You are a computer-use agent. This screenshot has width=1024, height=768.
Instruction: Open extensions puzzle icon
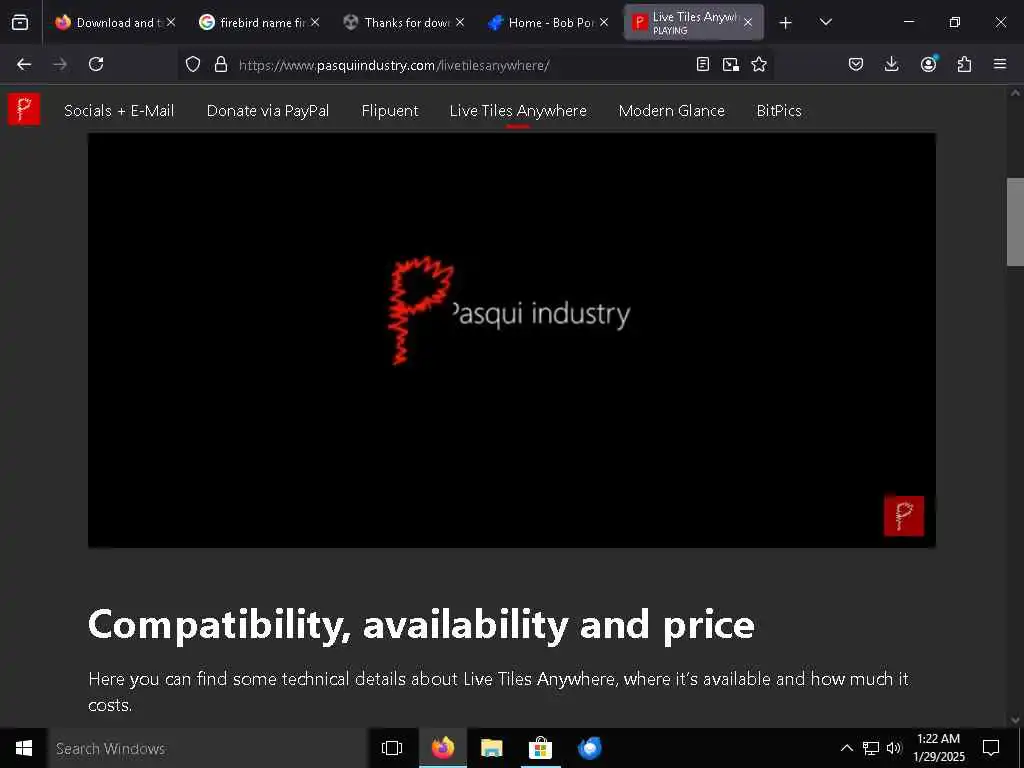[x=965, y=64]
